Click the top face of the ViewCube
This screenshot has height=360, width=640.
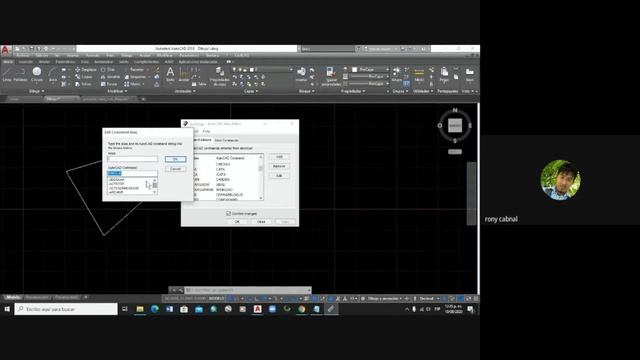point(455,125)
